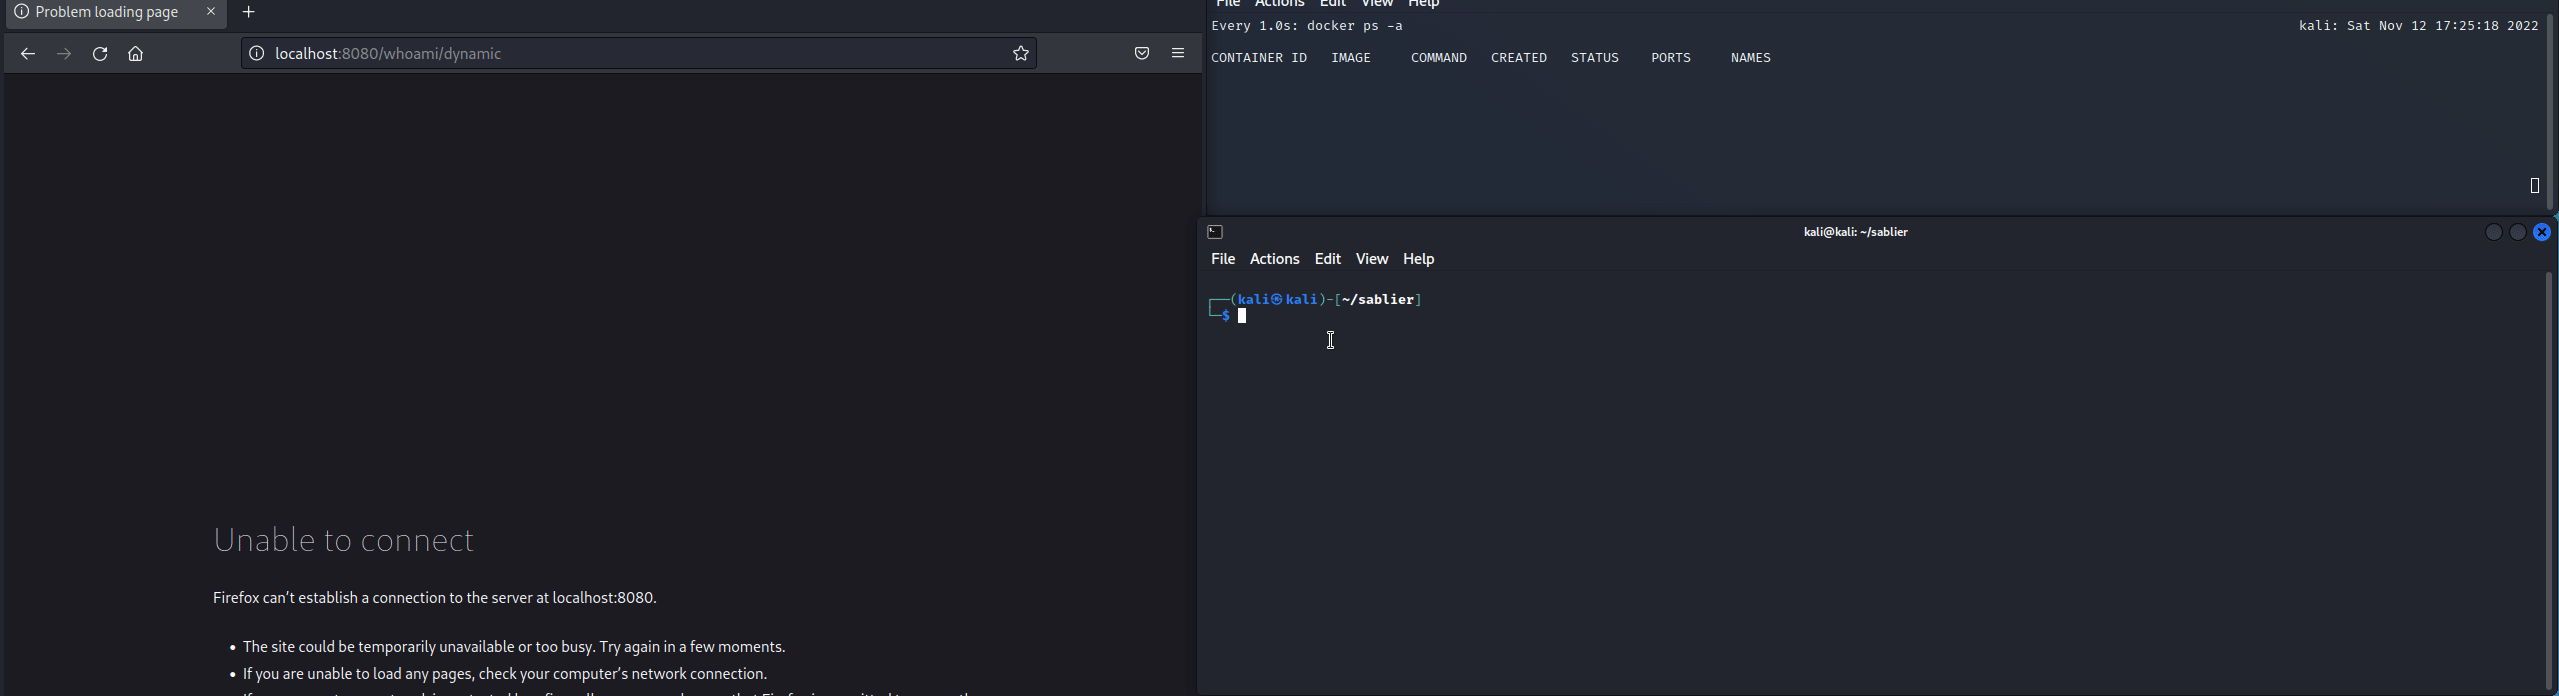Click the browser back arrow

click(28, 54)
